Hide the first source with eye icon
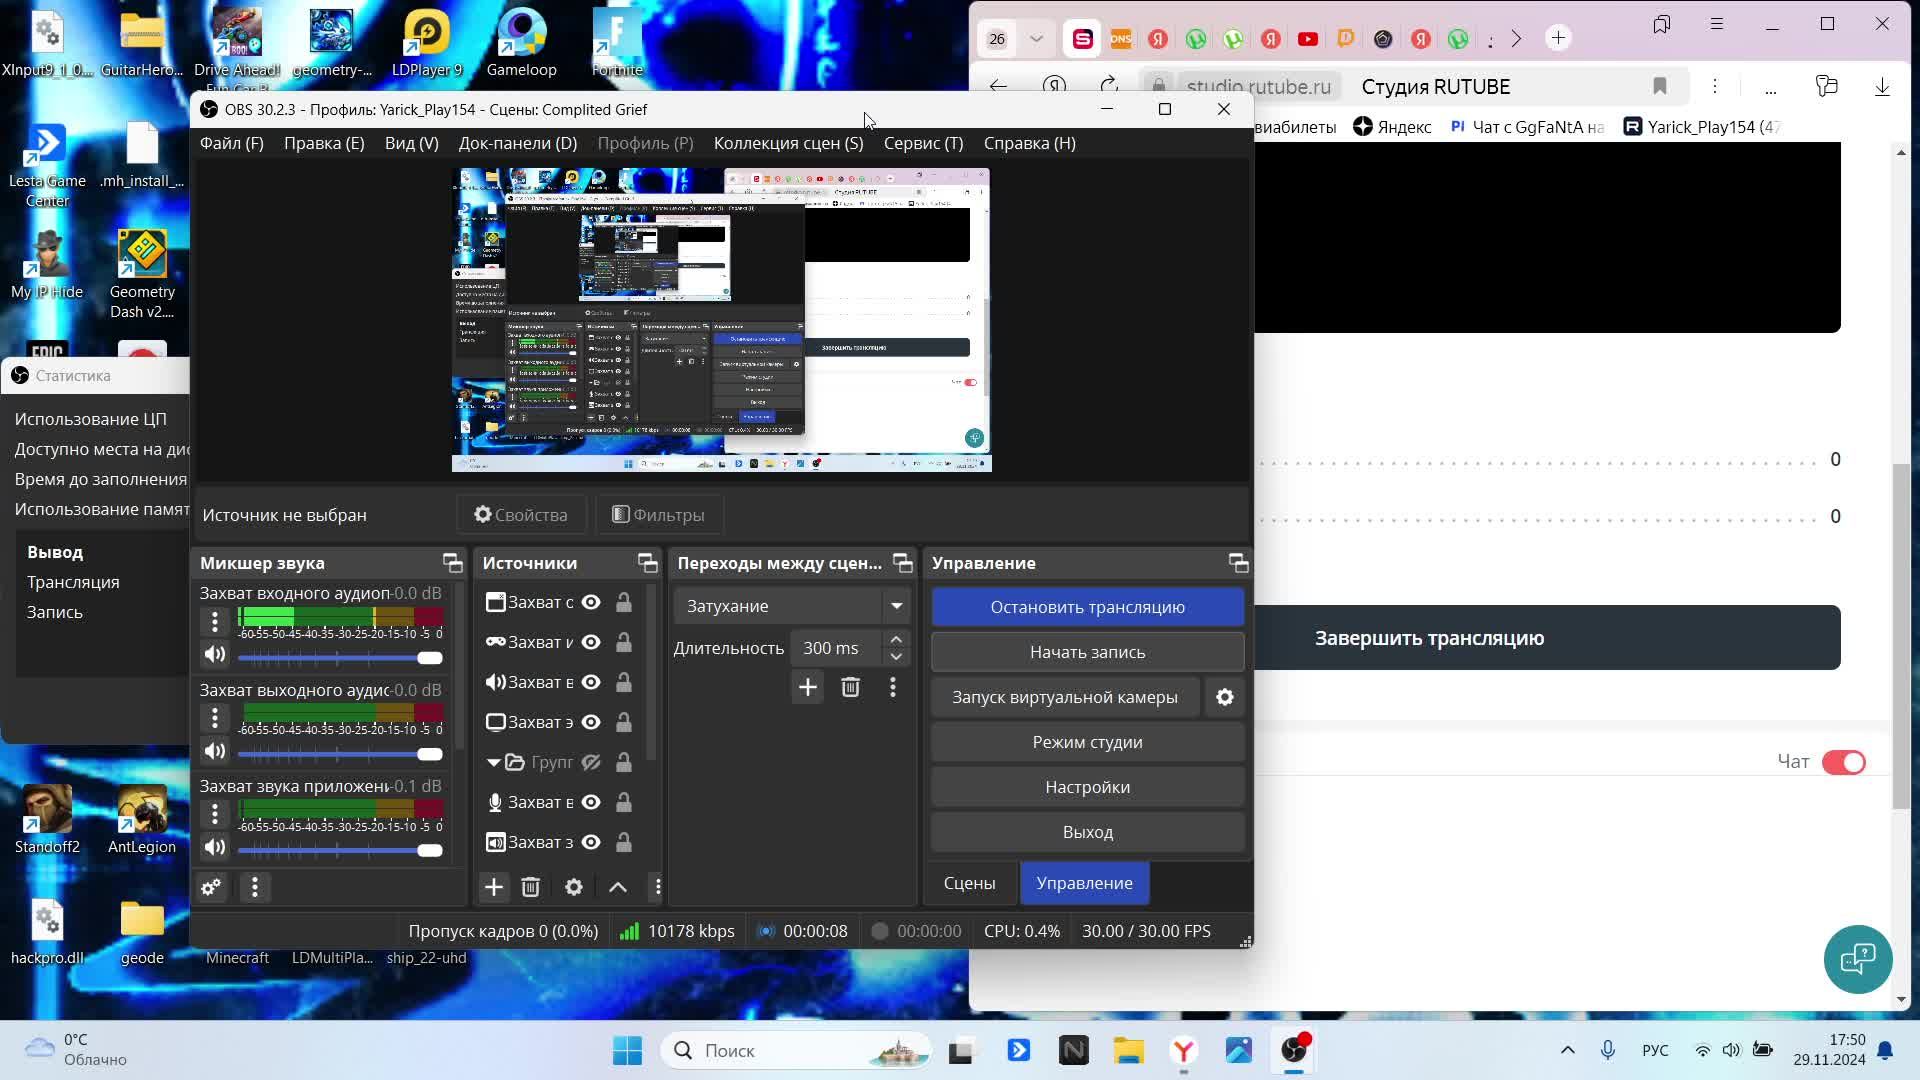The width and height of the screenshot is (1920, 1080). pos(591,602)
